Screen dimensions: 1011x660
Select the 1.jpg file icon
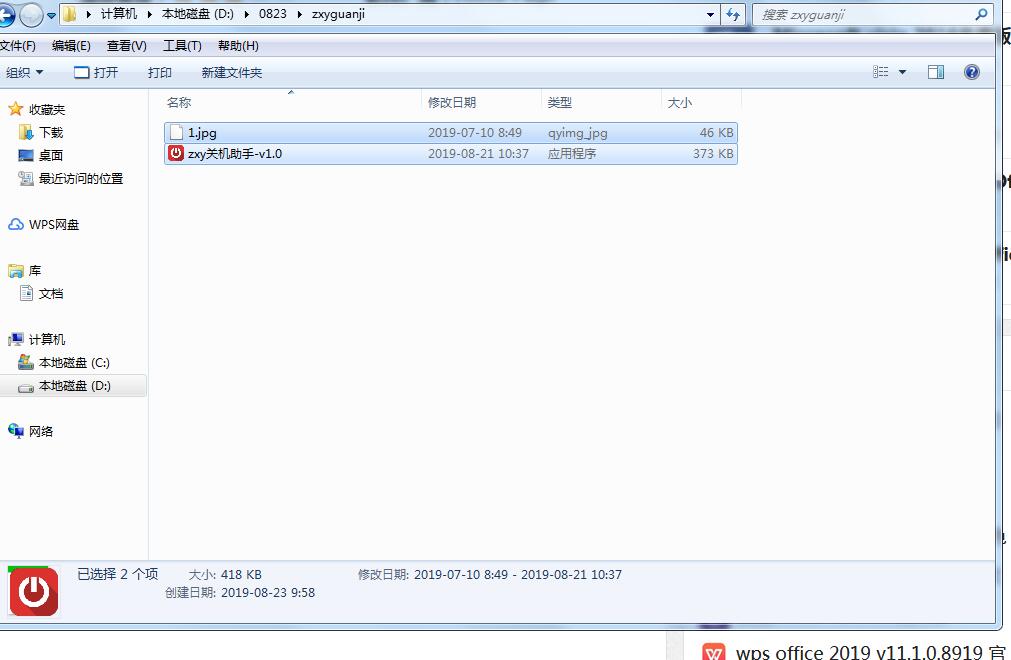[177, 132]
